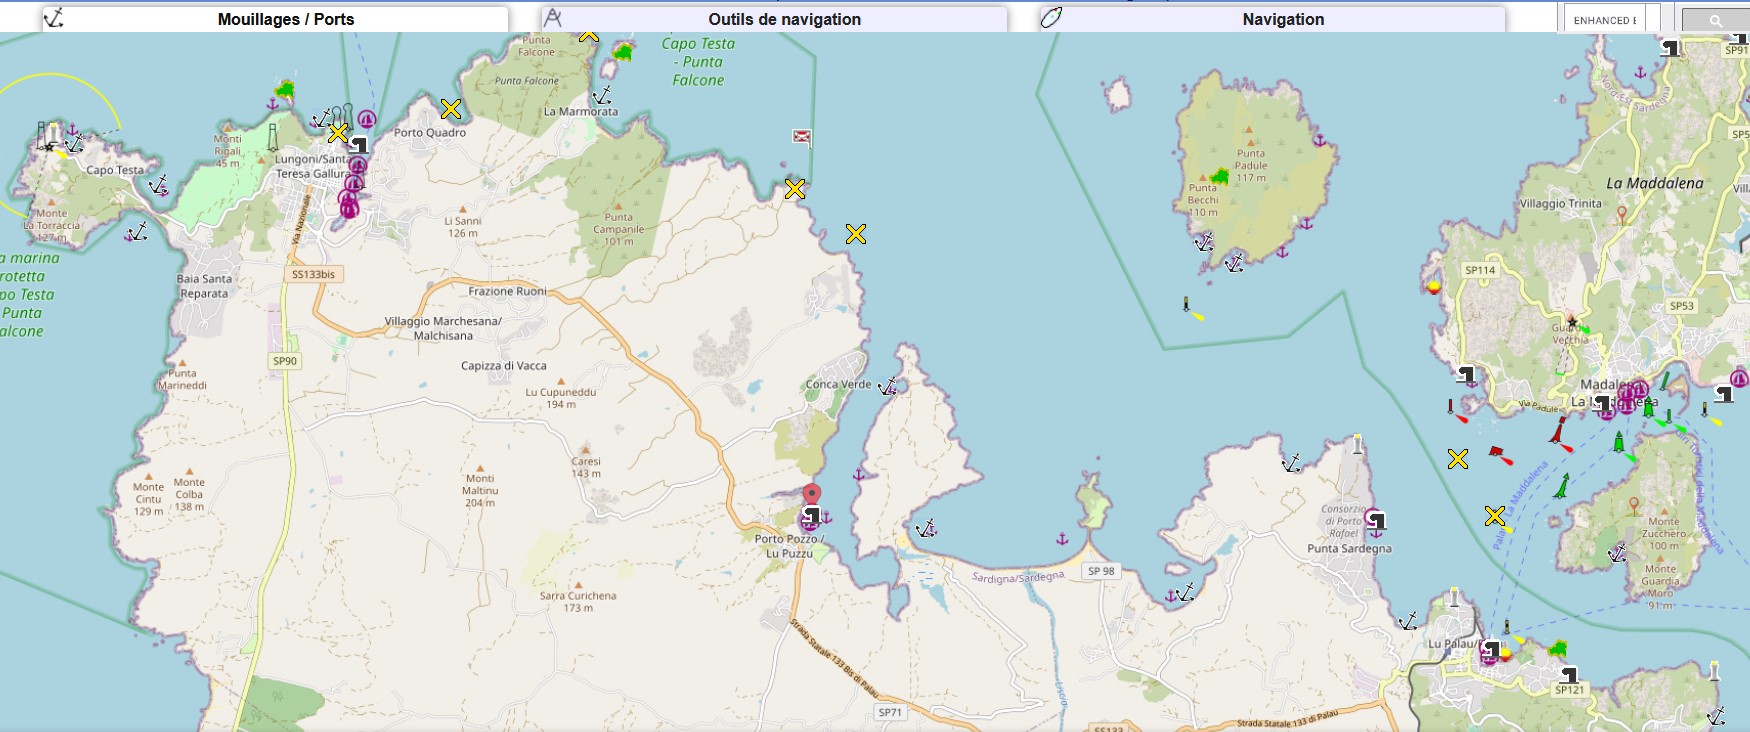
Task: Click the anchorage icon east of Capo Testa
Action: [158, 185]
